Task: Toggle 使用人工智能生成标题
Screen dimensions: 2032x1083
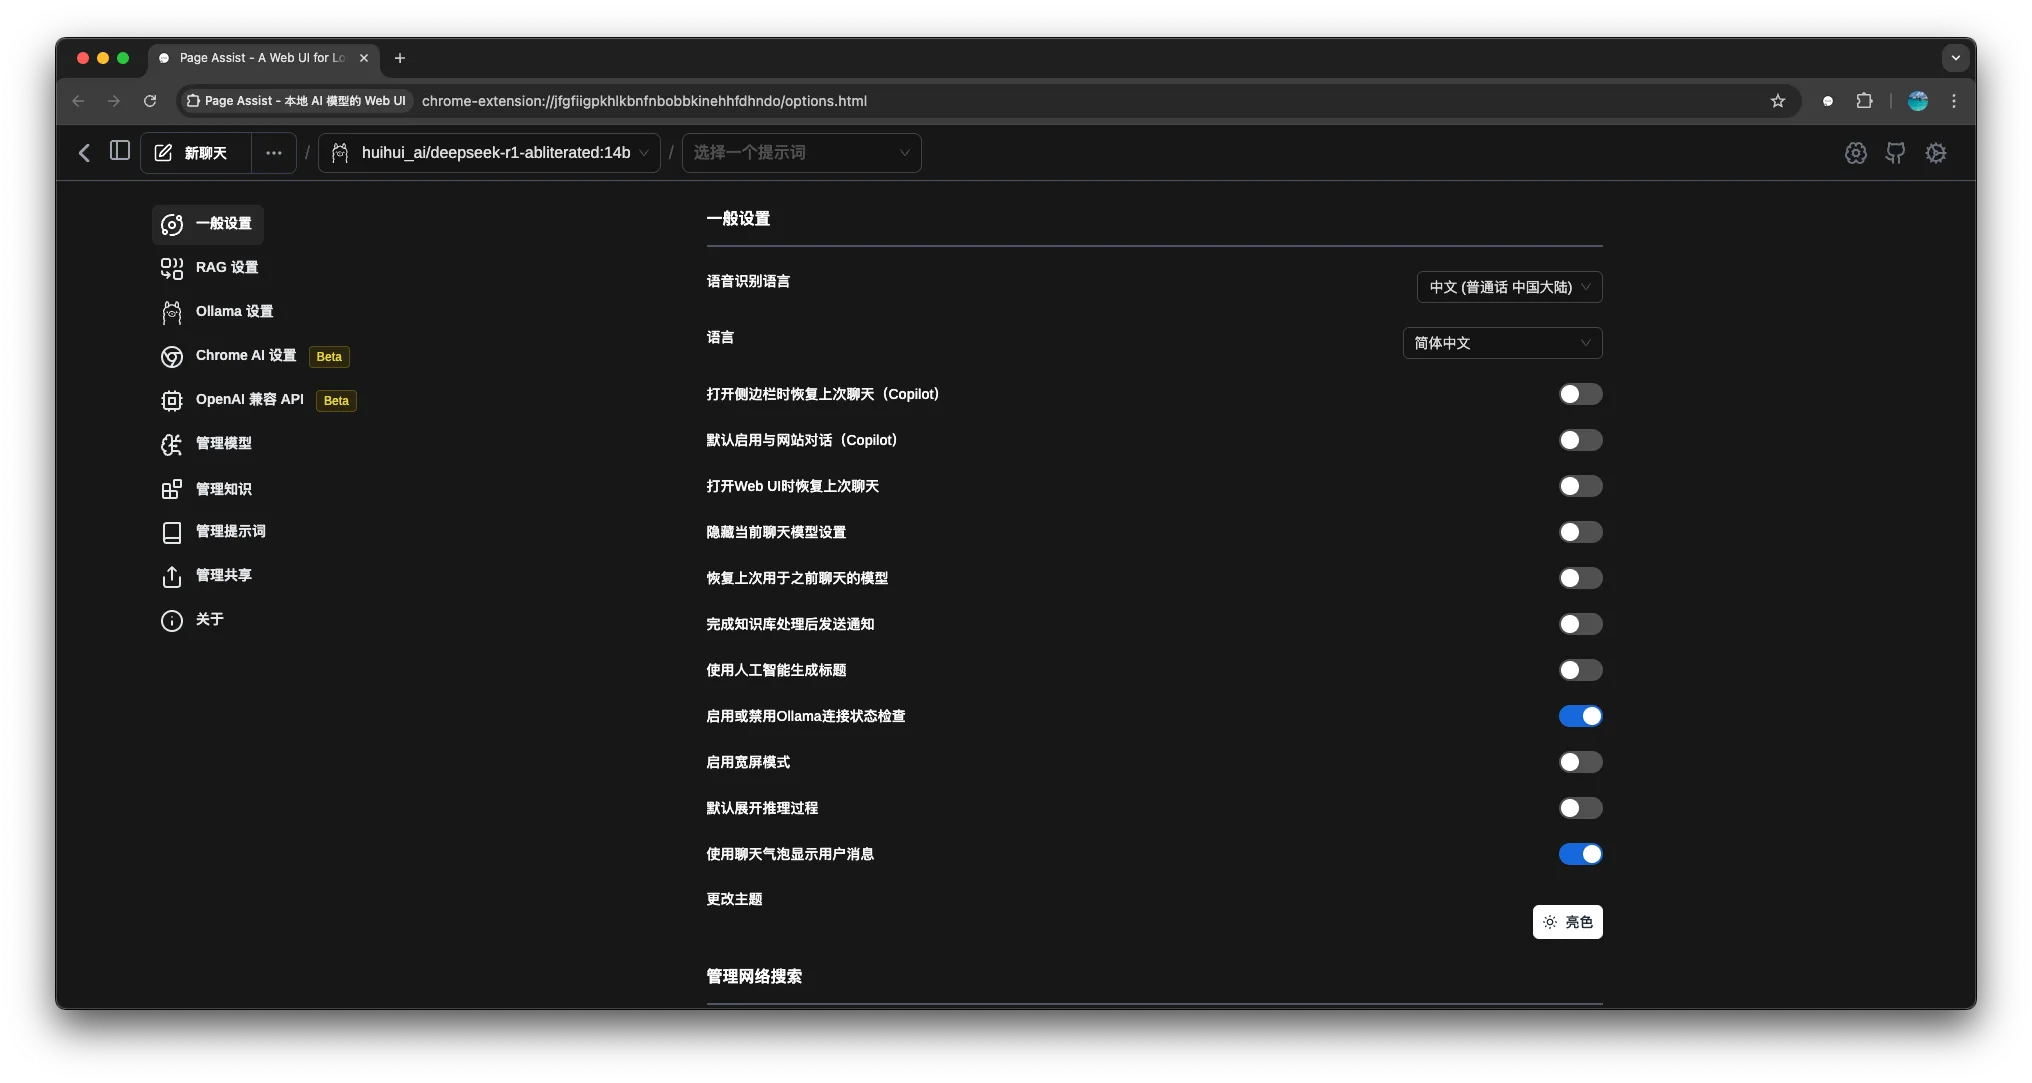Action: 1580,670
